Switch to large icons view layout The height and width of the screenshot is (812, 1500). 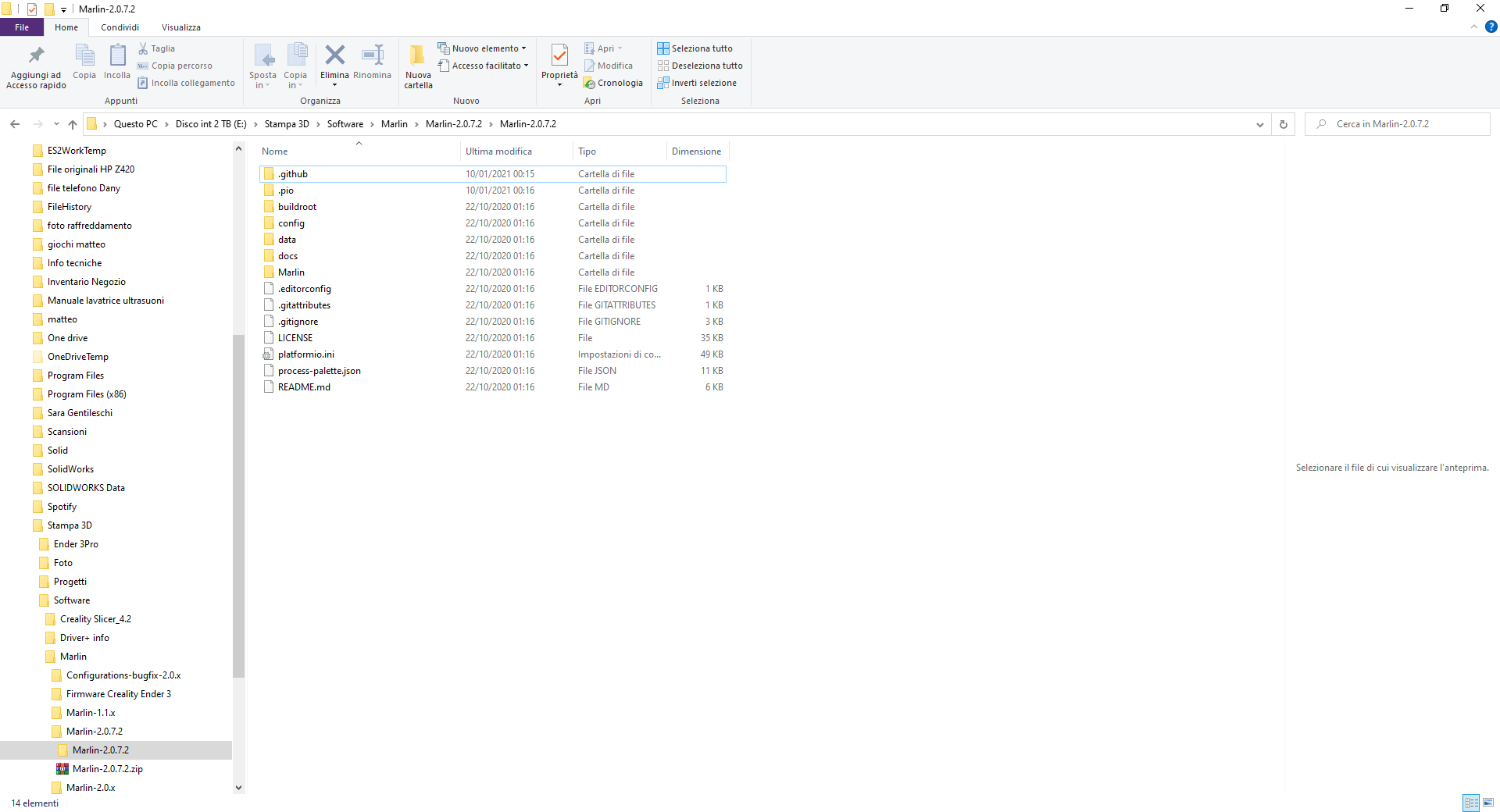coord(1488,802)
